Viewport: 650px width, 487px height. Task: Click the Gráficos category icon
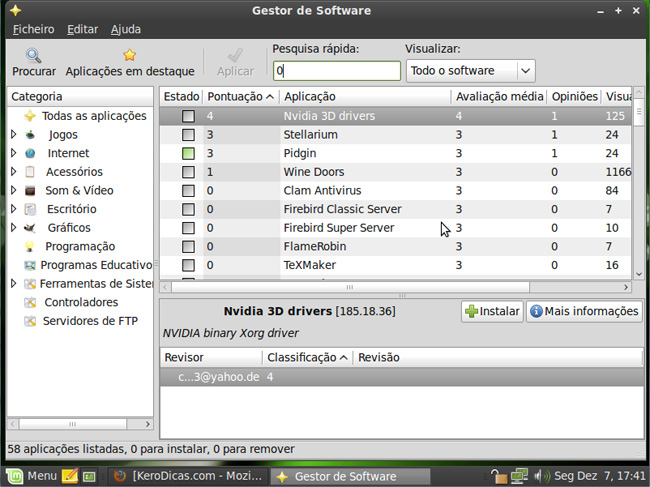(x=30, y=228)
